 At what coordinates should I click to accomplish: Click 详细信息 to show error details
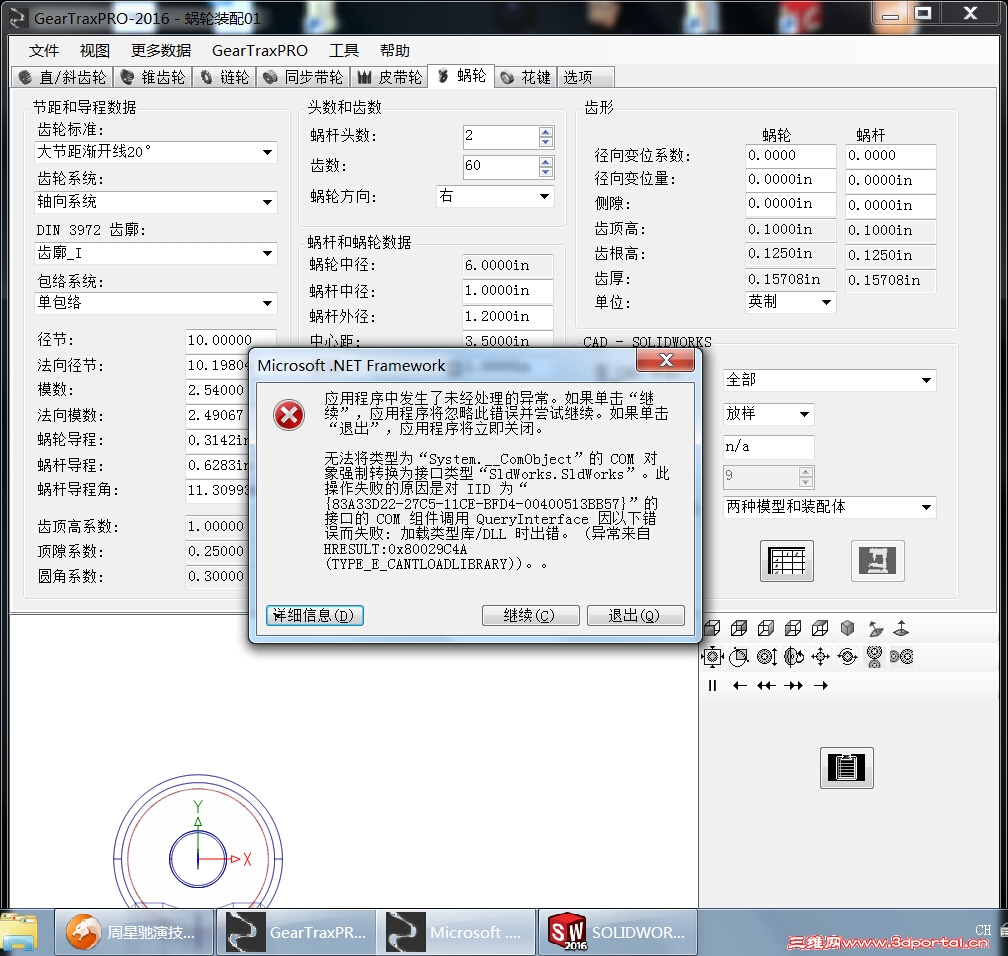click(314, 616)
